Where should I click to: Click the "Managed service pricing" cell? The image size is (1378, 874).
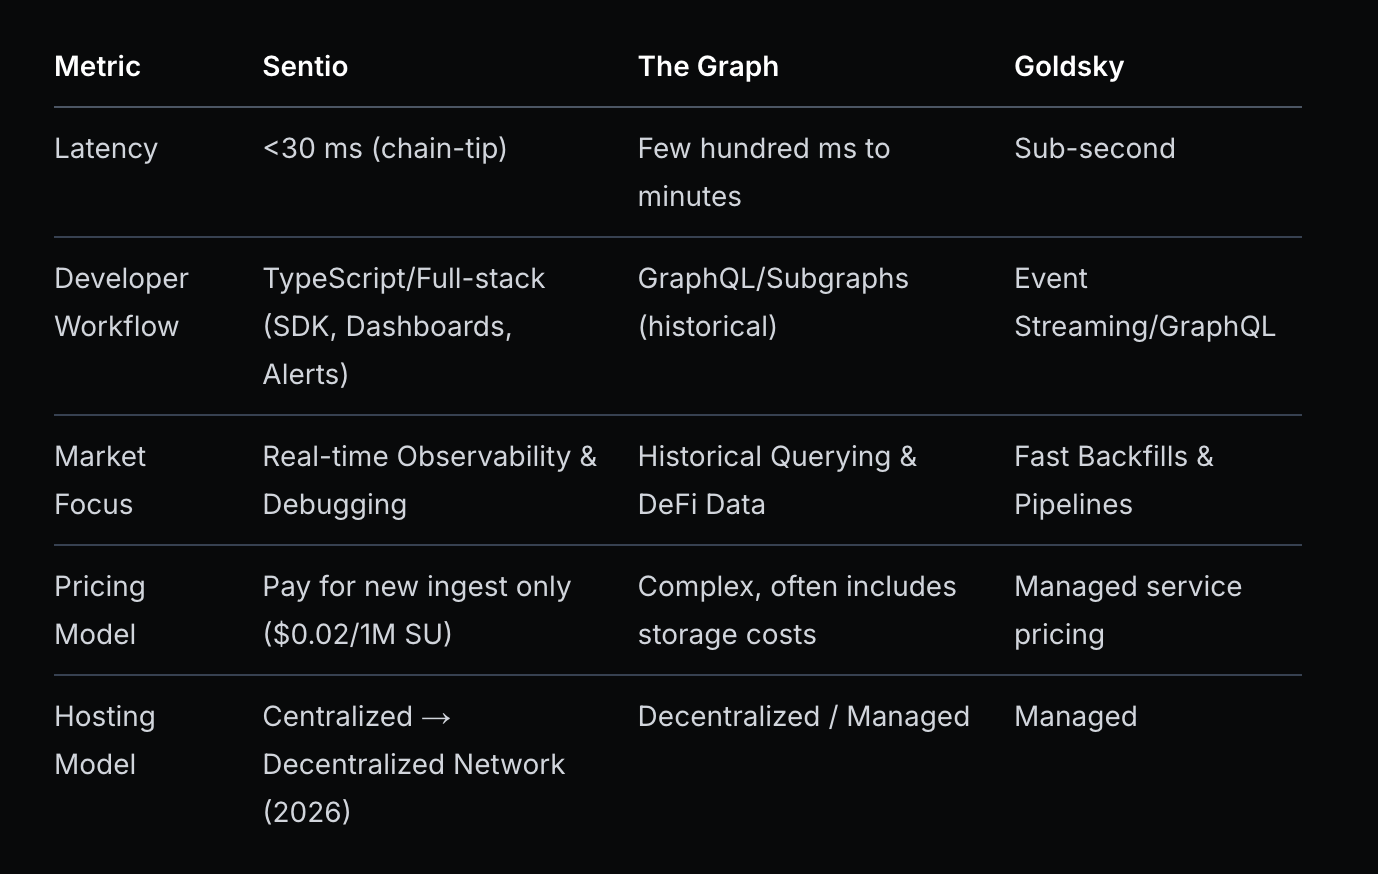pos(1127,609)
